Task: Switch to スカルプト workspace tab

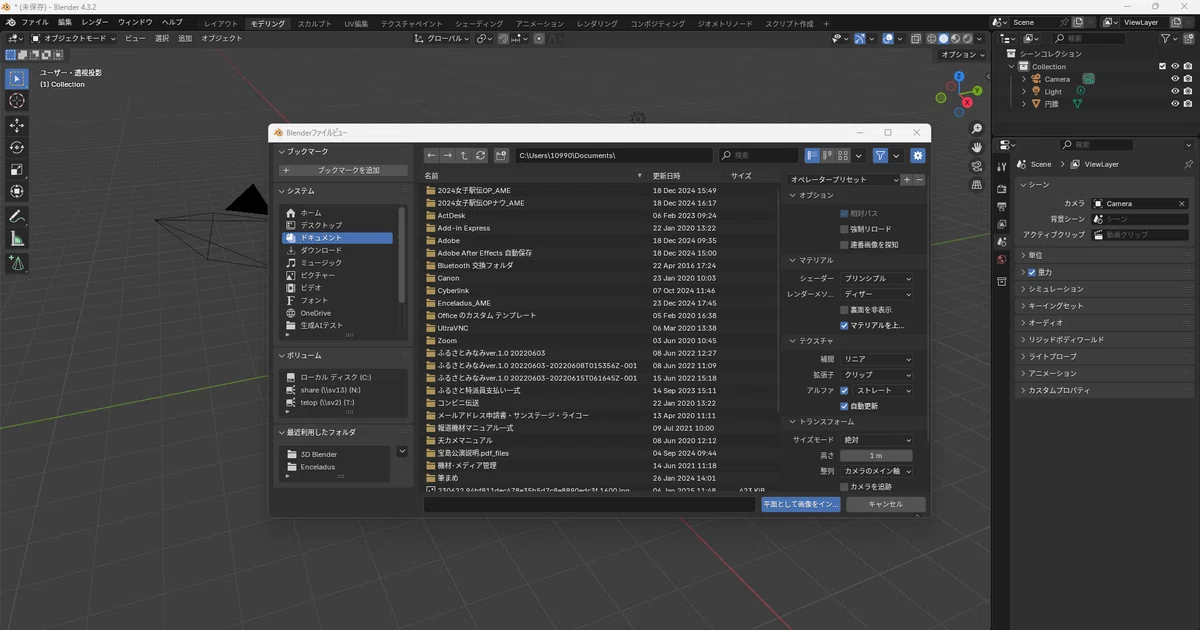Action: [x=315, y=23]
